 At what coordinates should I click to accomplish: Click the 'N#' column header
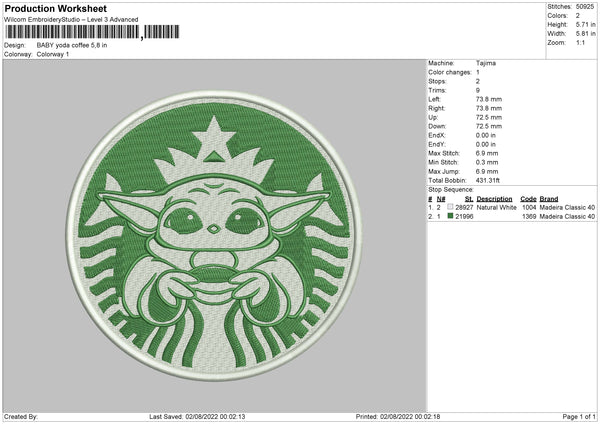click(x=441, y=199)
